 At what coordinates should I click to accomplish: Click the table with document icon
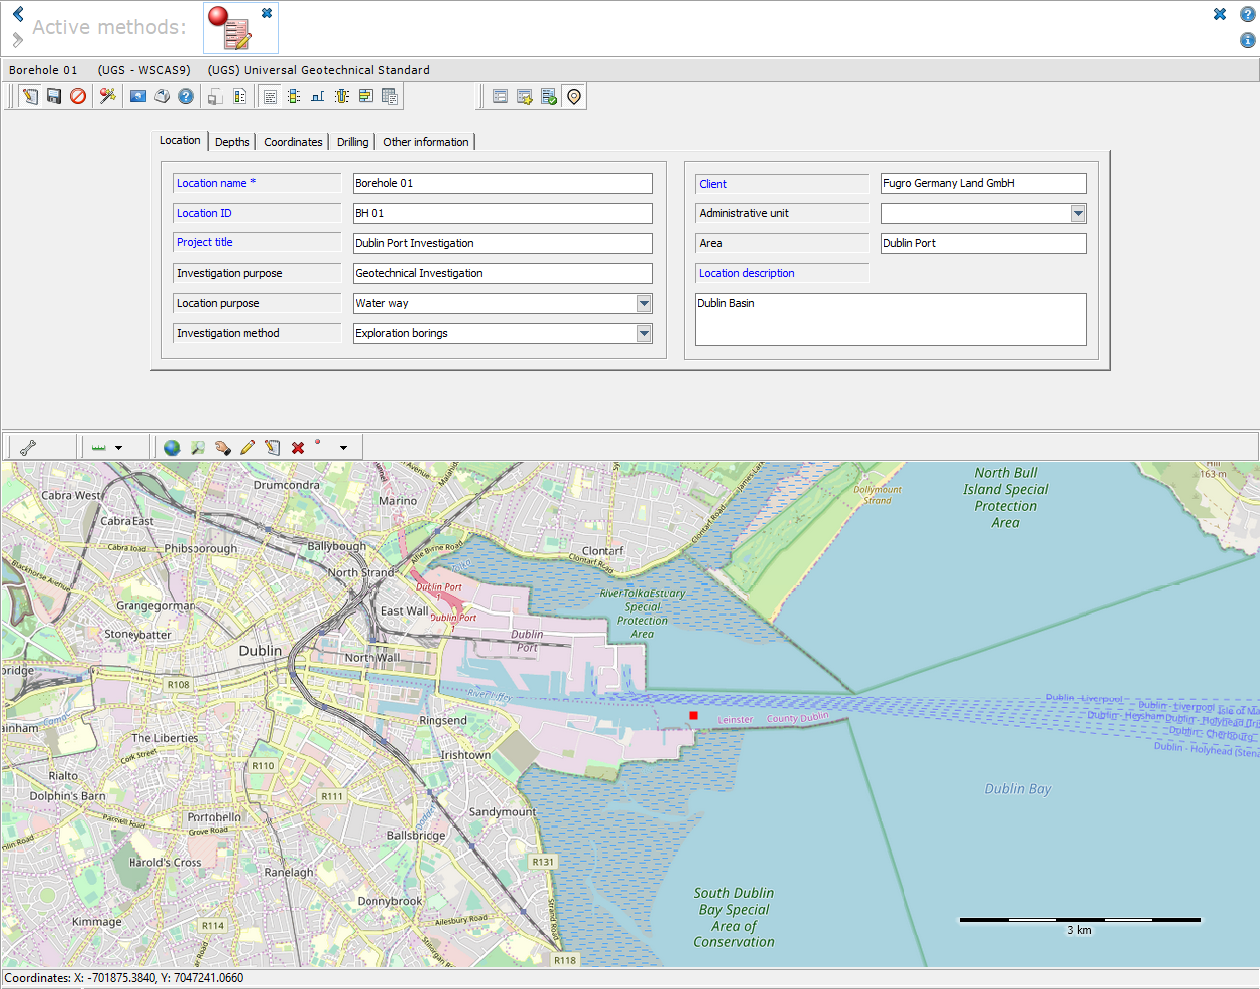[x=390, y=96]
